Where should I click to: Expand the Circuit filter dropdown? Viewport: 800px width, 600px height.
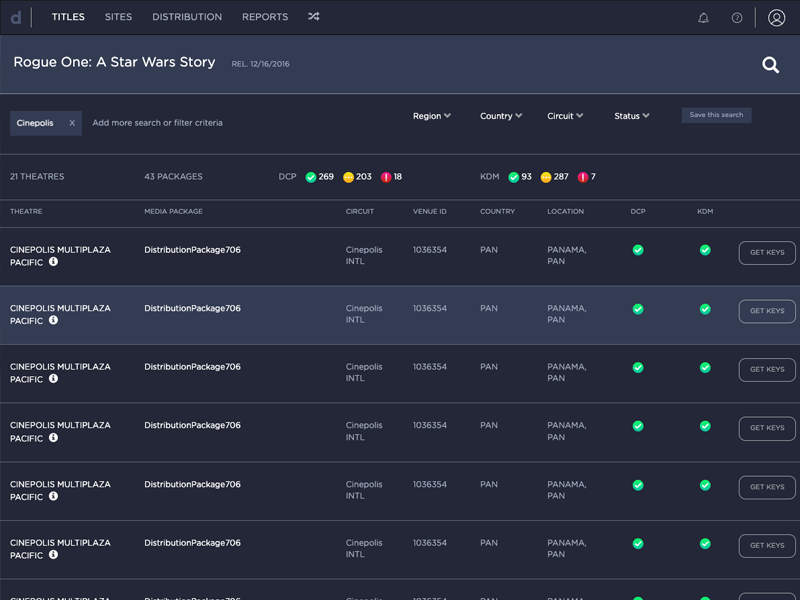(565, 116)
